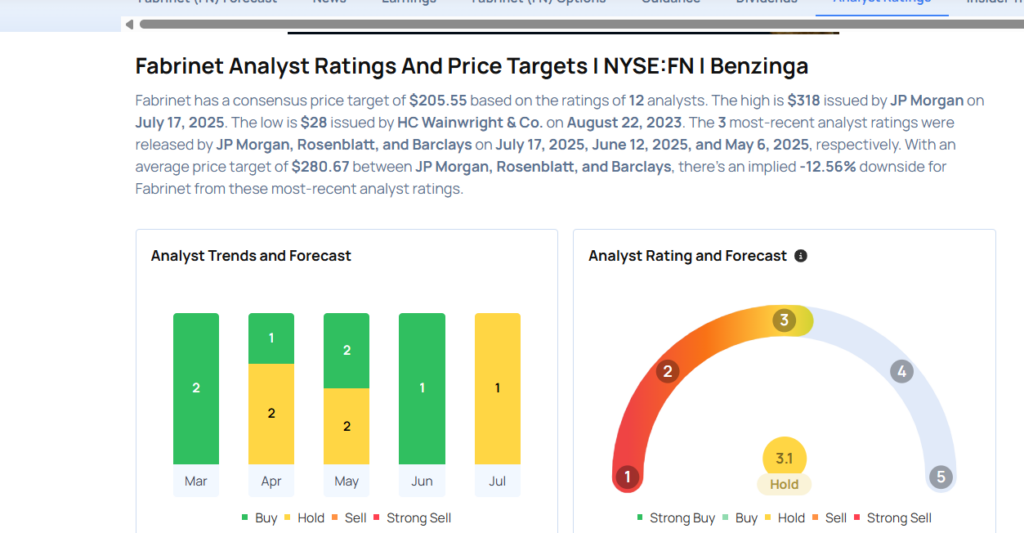Select gauge marker number 1

point(627,477)
